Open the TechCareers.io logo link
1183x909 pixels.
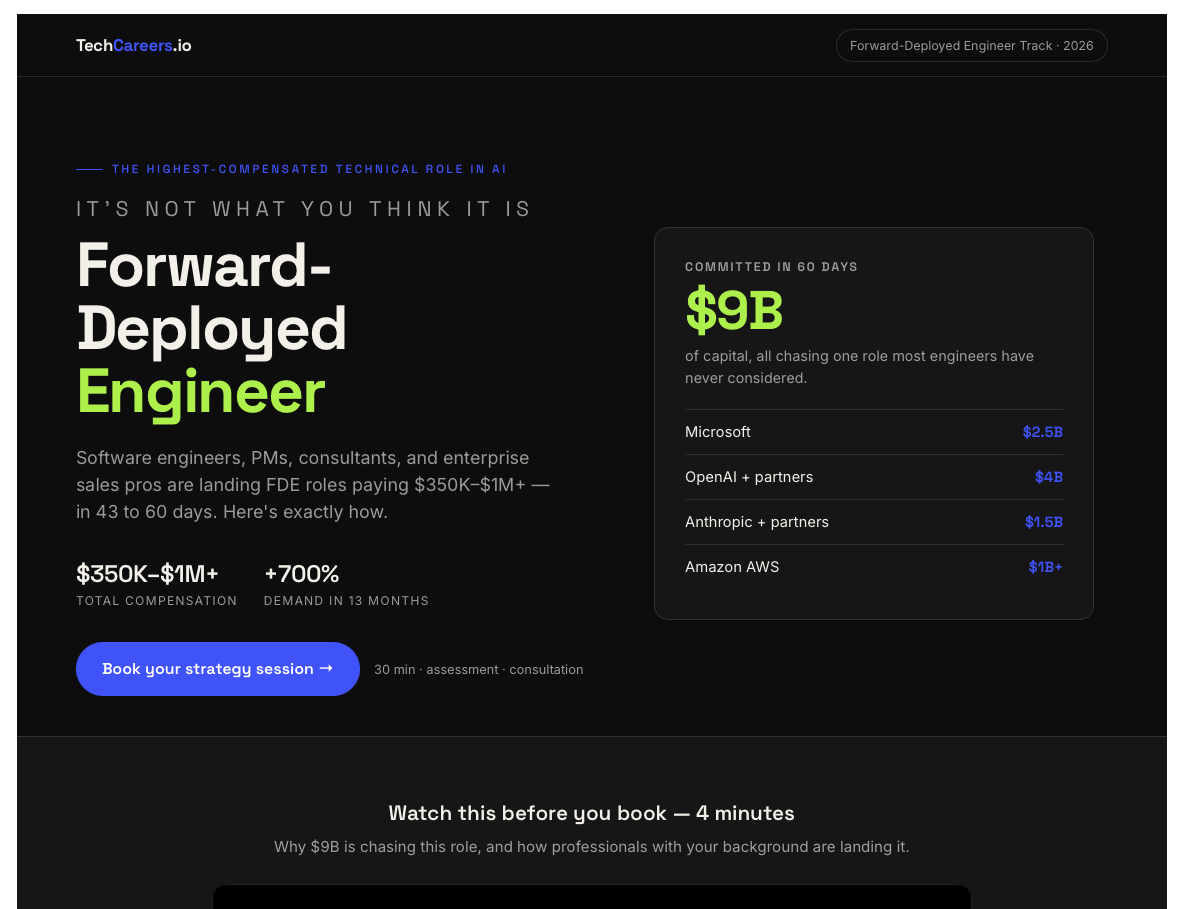pos(134,45)
